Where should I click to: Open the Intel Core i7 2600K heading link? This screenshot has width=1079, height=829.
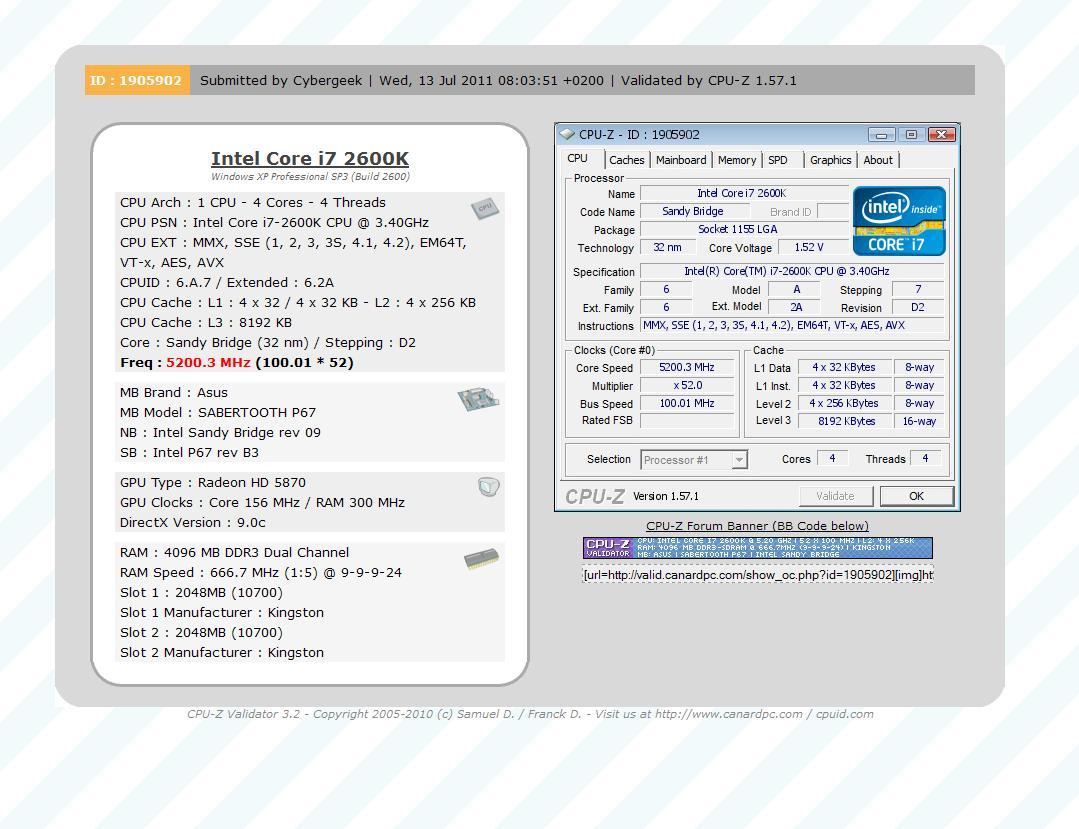310,158
